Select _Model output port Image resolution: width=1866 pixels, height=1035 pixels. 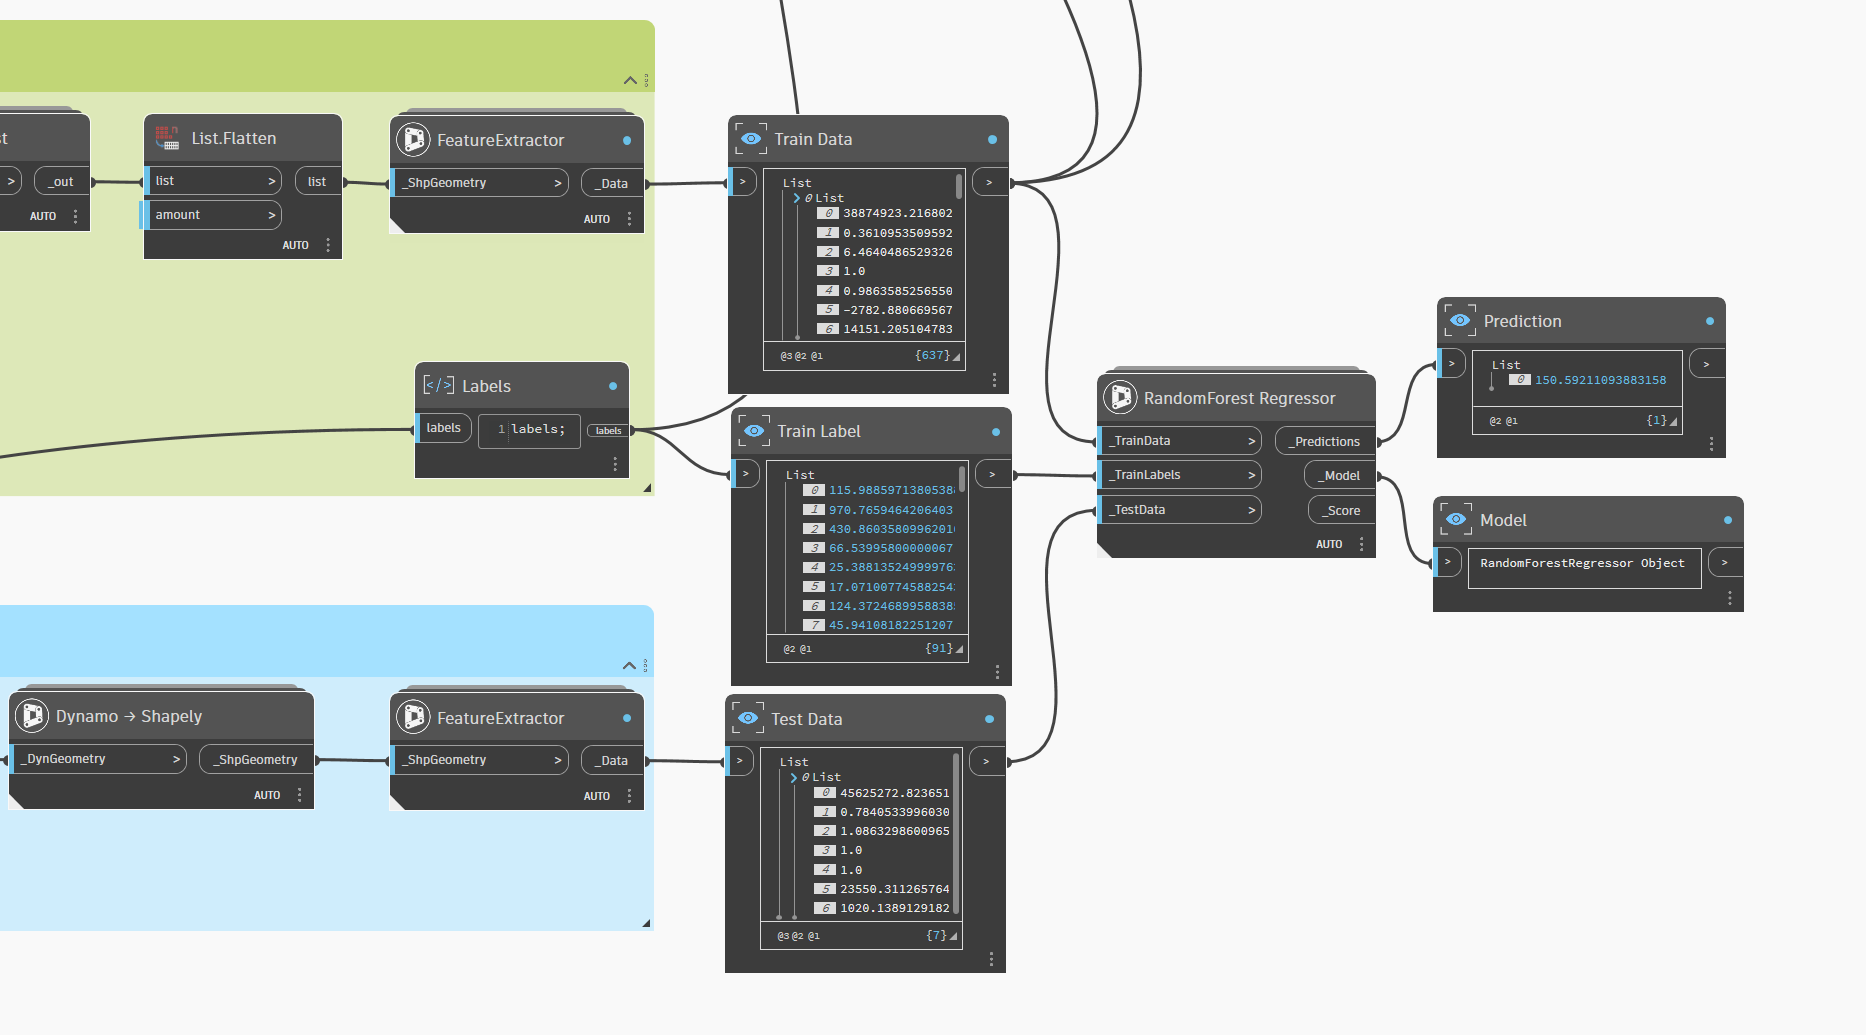click(1340, 476)
